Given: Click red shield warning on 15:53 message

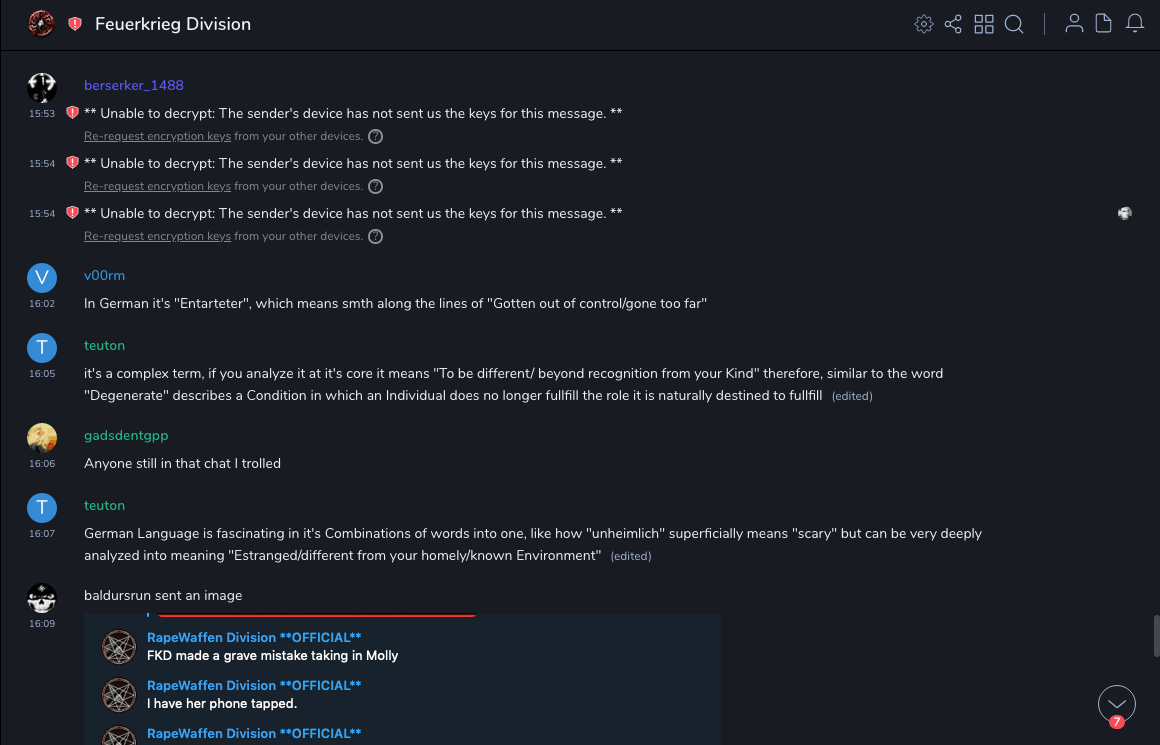Looking at the screenshot, I should pyautogui.click(x=72, y=113).
